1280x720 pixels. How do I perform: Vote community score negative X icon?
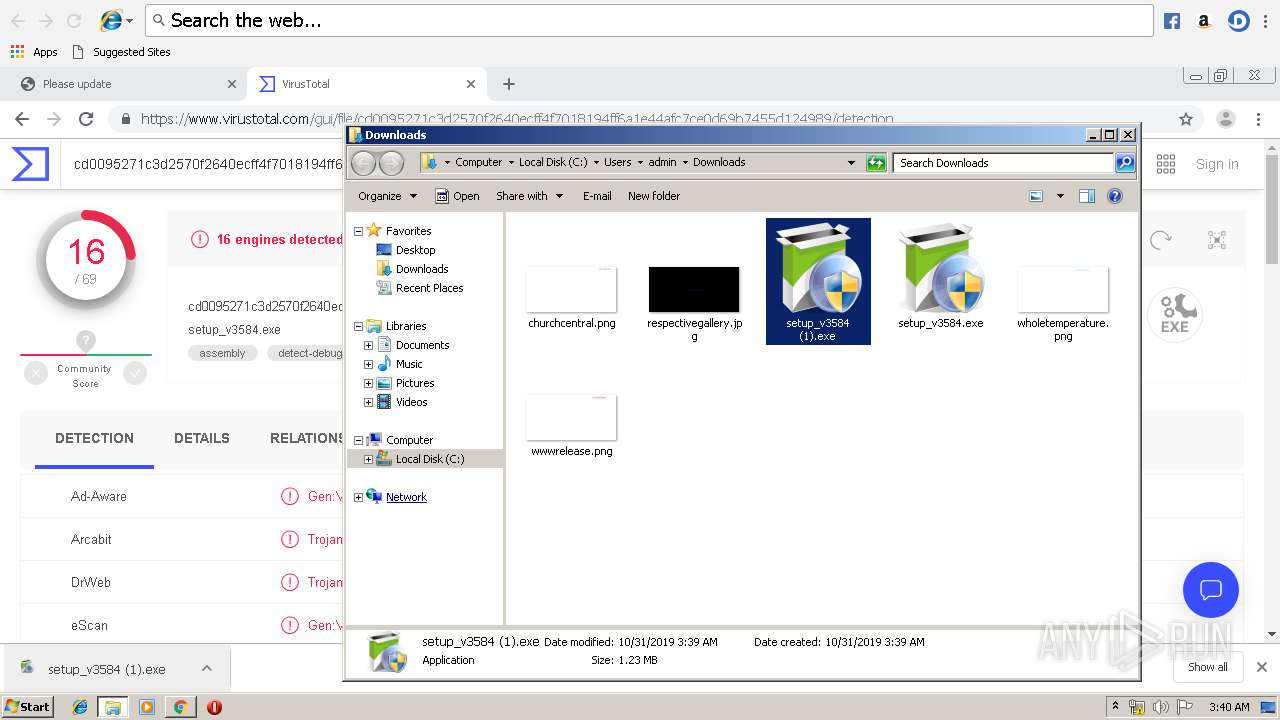click(x=36, y=373)
